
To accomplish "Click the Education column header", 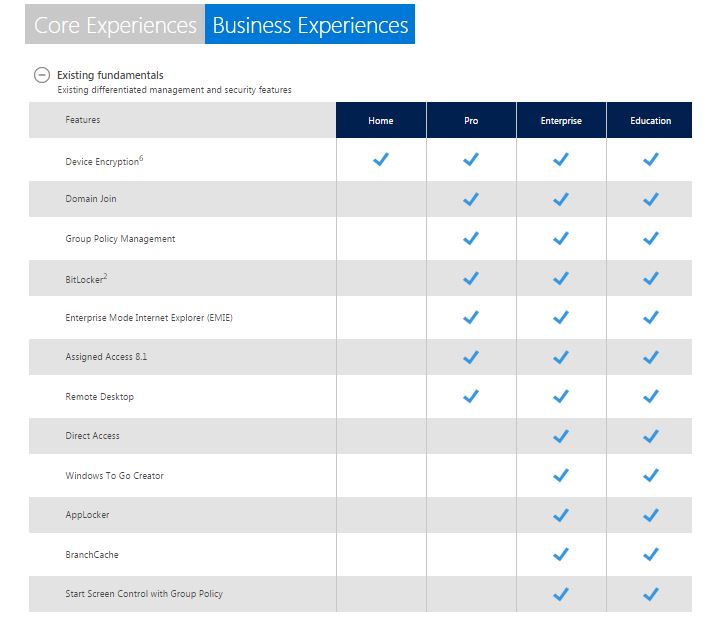I will [x=650, y=120].
